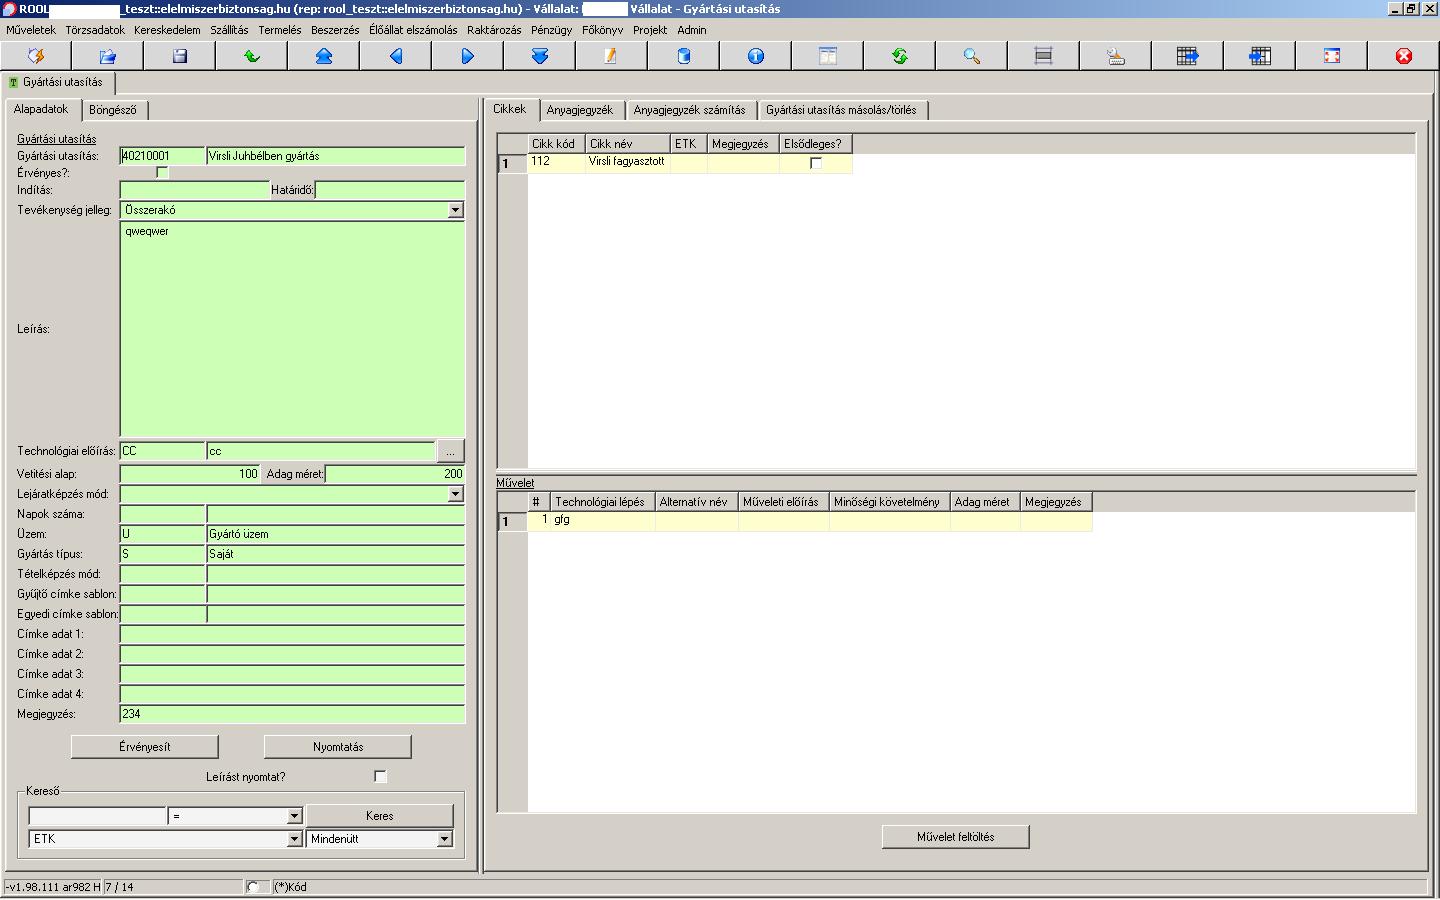Click the blue left arrow previous record icon

point(396,56)
